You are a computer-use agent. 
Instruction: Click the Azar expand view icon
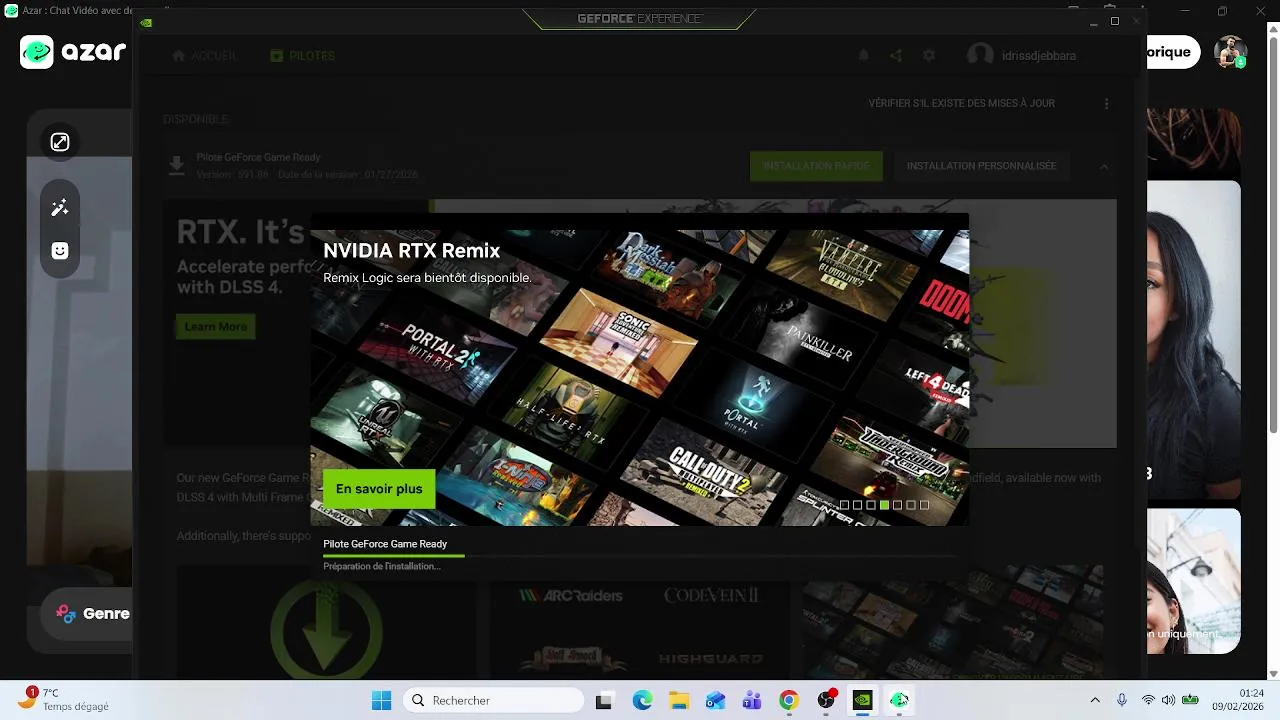point(60,142)
